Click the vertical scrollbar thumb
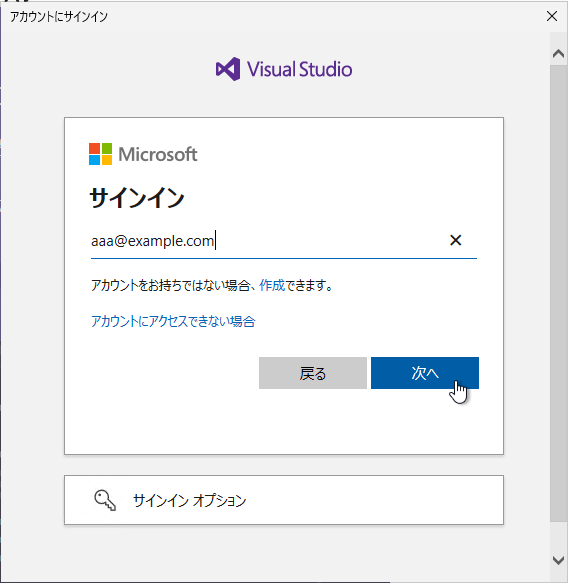Viewport: 568px width, 583px height. coord(558,293)
